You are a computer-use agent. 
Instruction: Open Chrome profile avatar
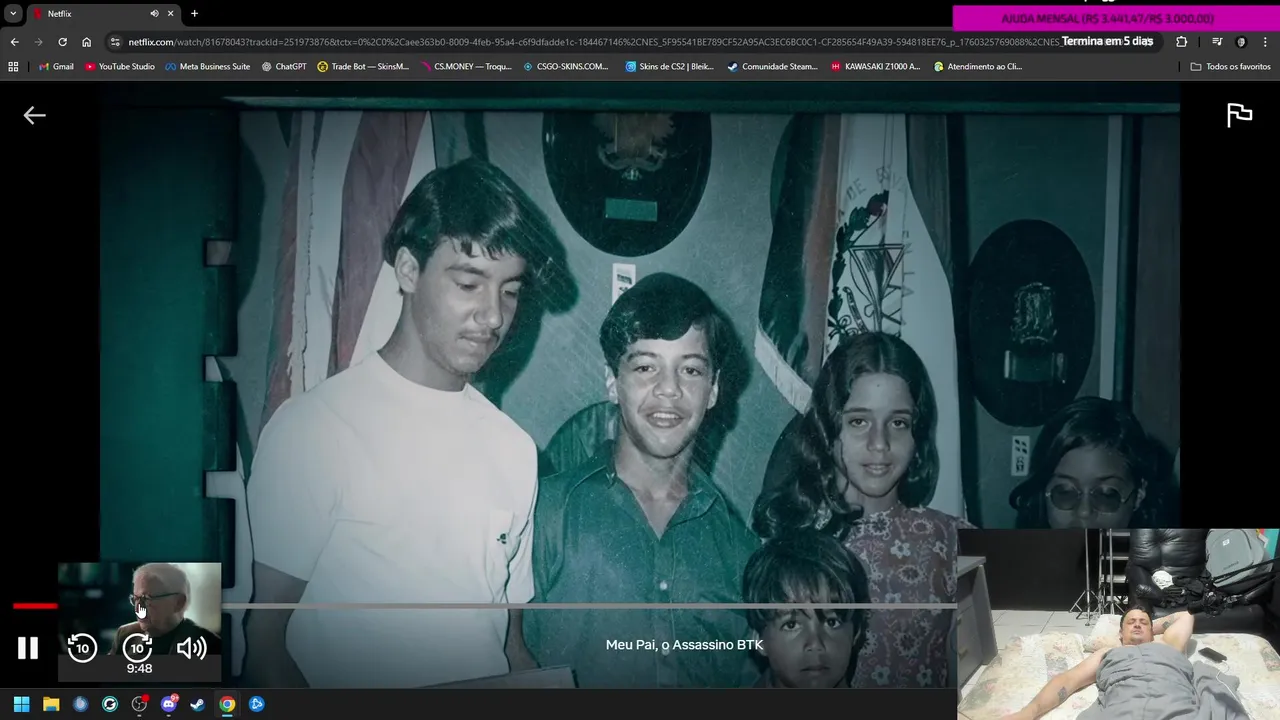click(1241, 42)
